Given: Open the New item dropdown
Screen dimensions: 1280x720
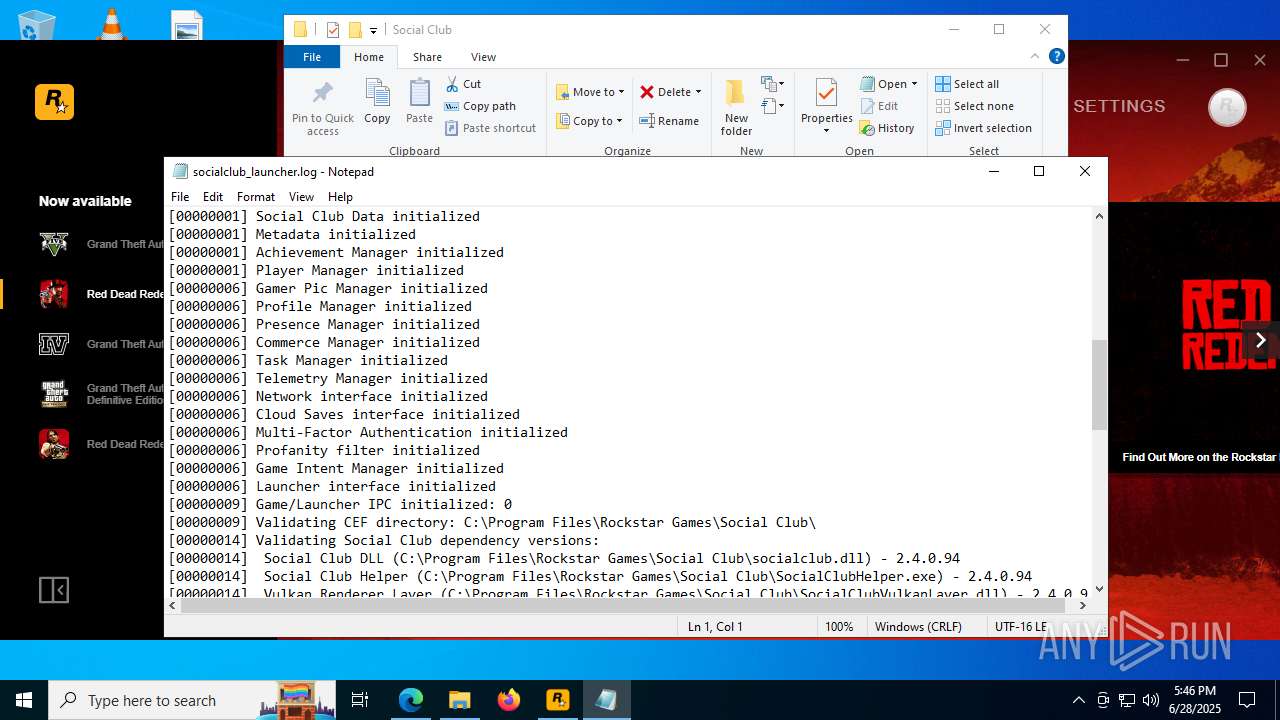Looking at the screenshot, I should pyautogui.click(x=772, y=84).
